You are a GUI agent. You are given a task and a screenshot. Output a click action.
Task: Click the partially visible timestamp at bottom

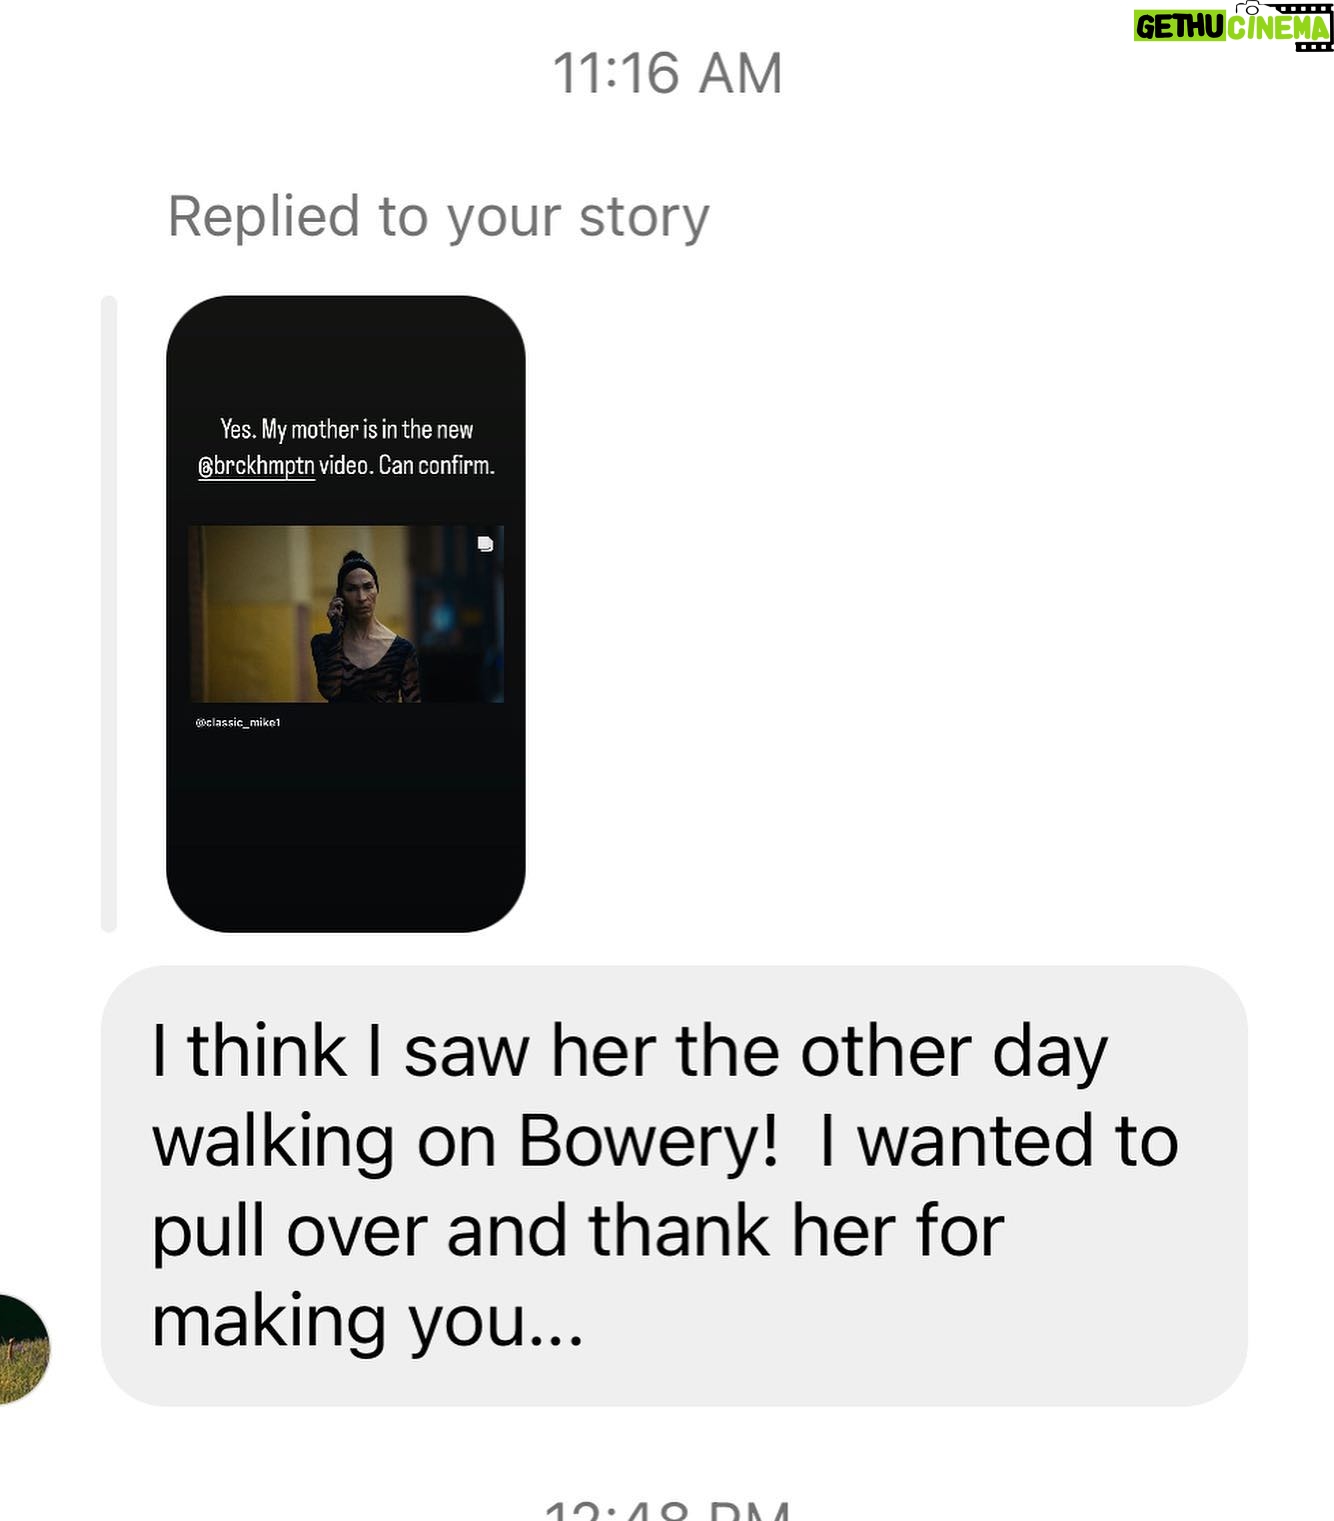[667, 1509]
